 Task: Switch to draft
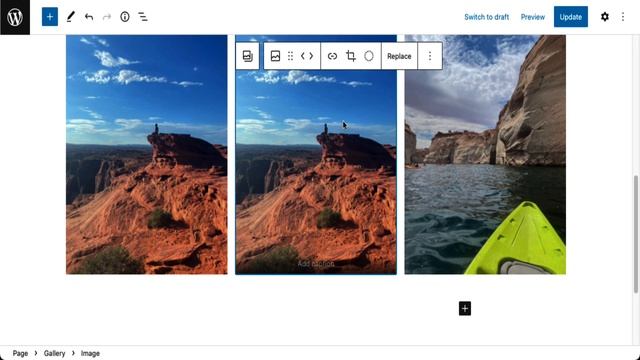pyautogui.click(x=487, y=17)
